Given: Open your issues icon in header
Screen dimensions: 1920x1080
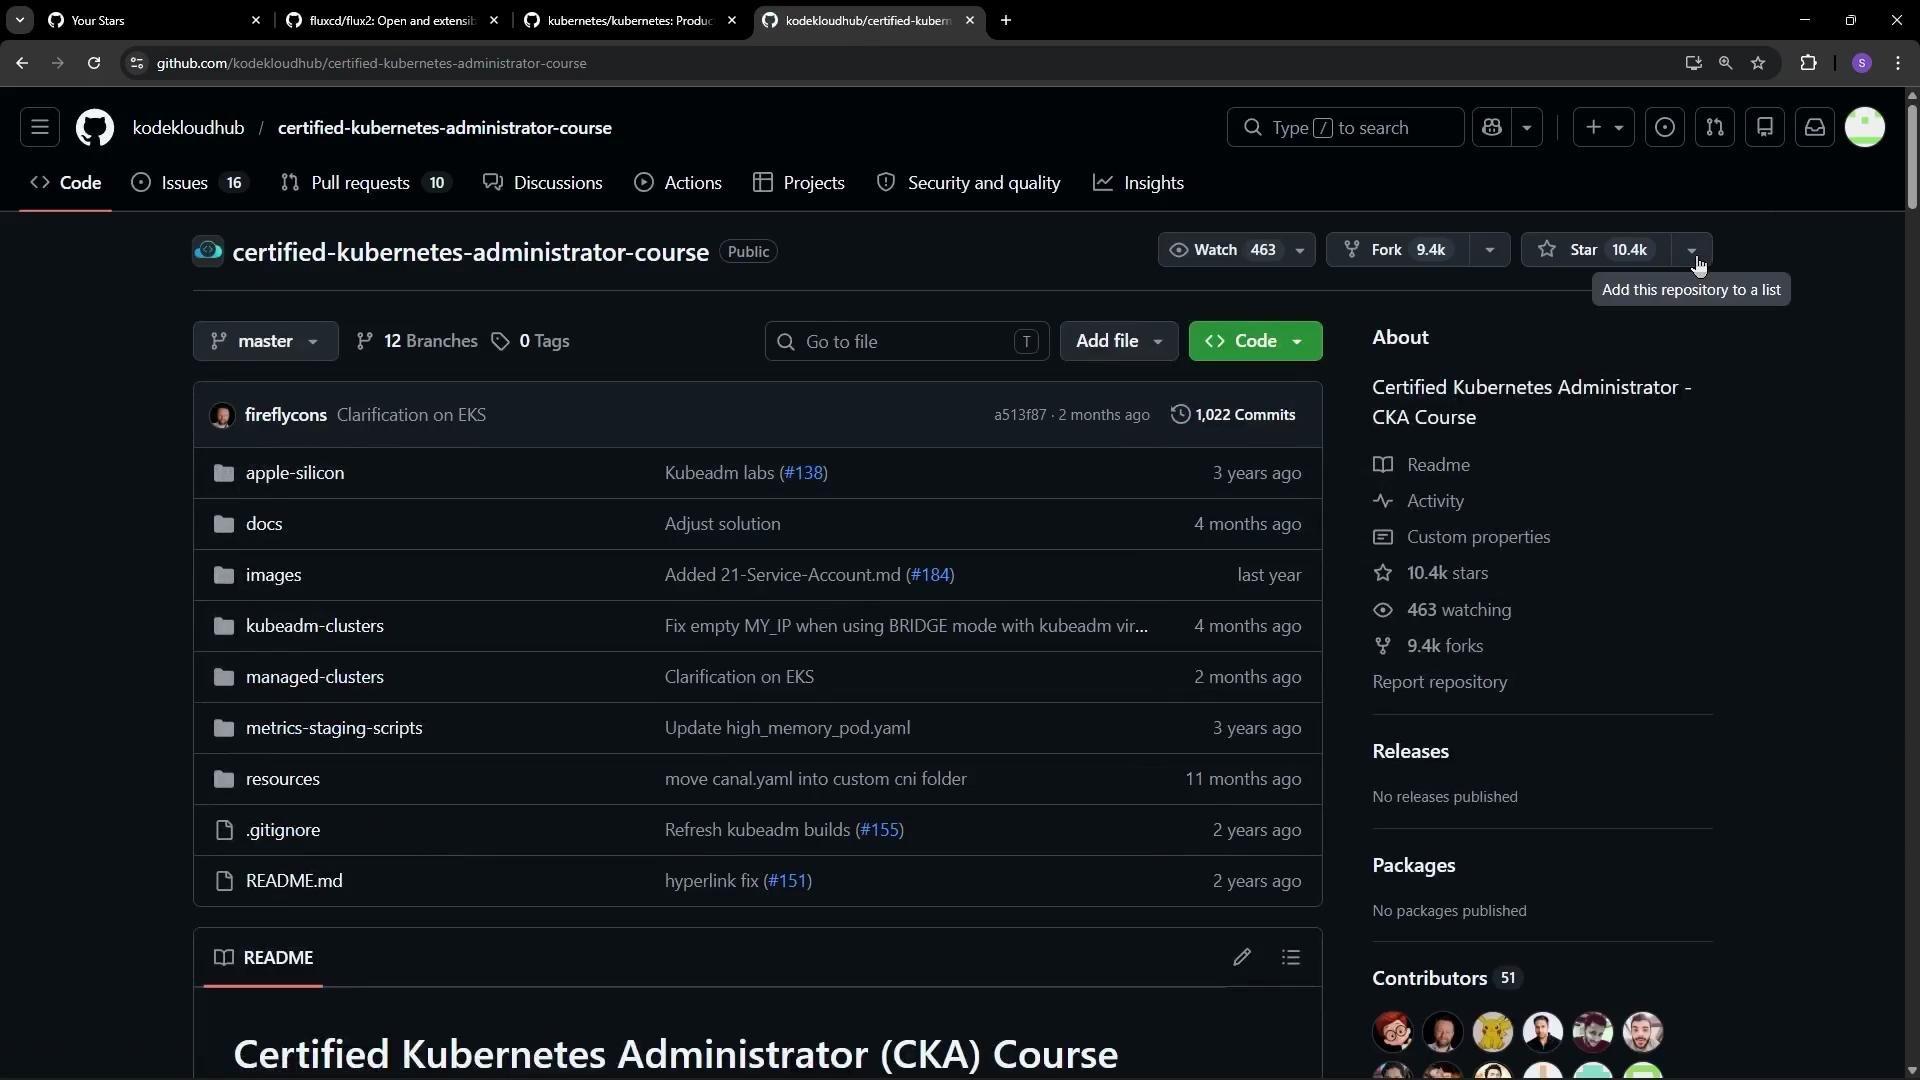Looking at the screenshot, I should click(1665, 127).
